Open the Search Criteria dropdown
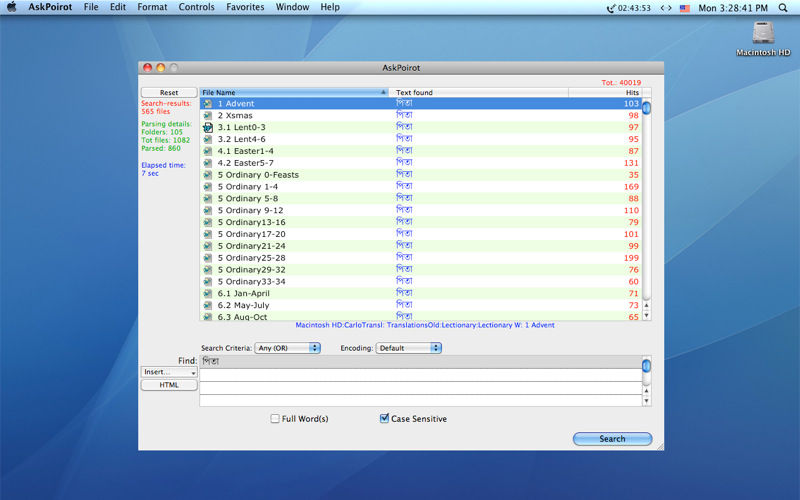Screen dimensions: 800x500 [x=287, y=348]
